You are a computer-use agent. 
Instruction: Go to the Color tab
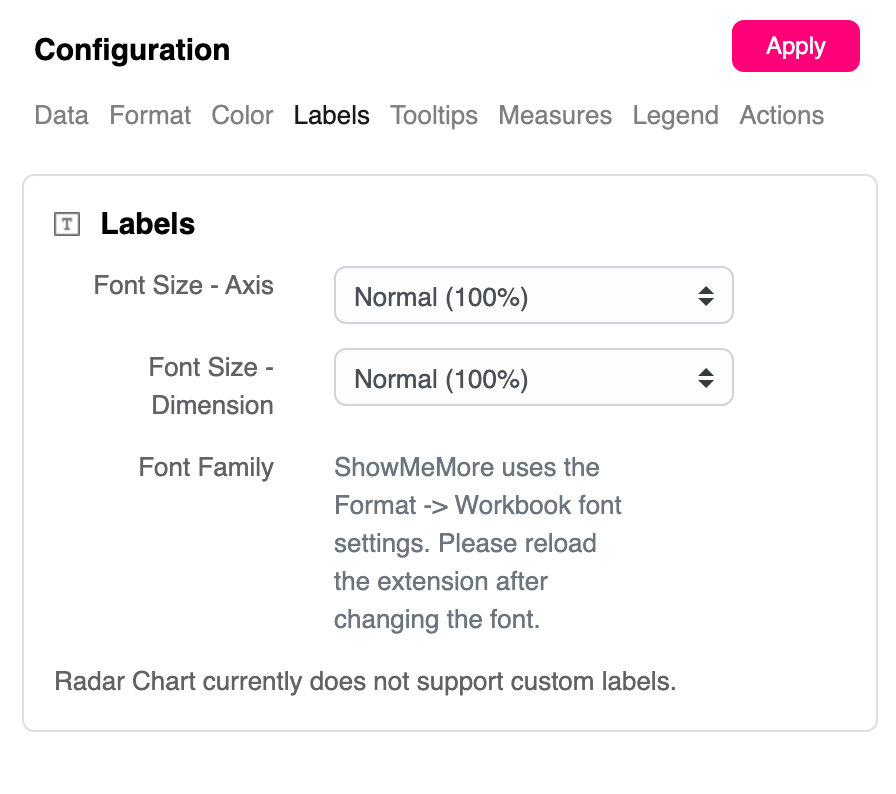[x=242, y=116]
